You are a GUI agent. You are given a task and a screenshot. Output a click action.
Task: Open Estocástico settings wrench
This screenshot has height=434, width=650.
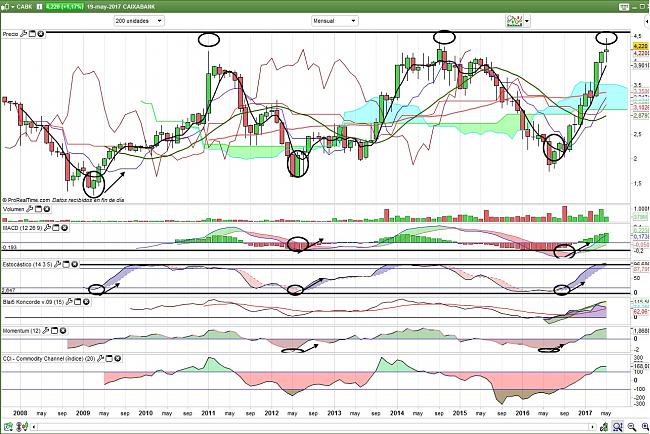pyautogui.click(x=57, y=264)
